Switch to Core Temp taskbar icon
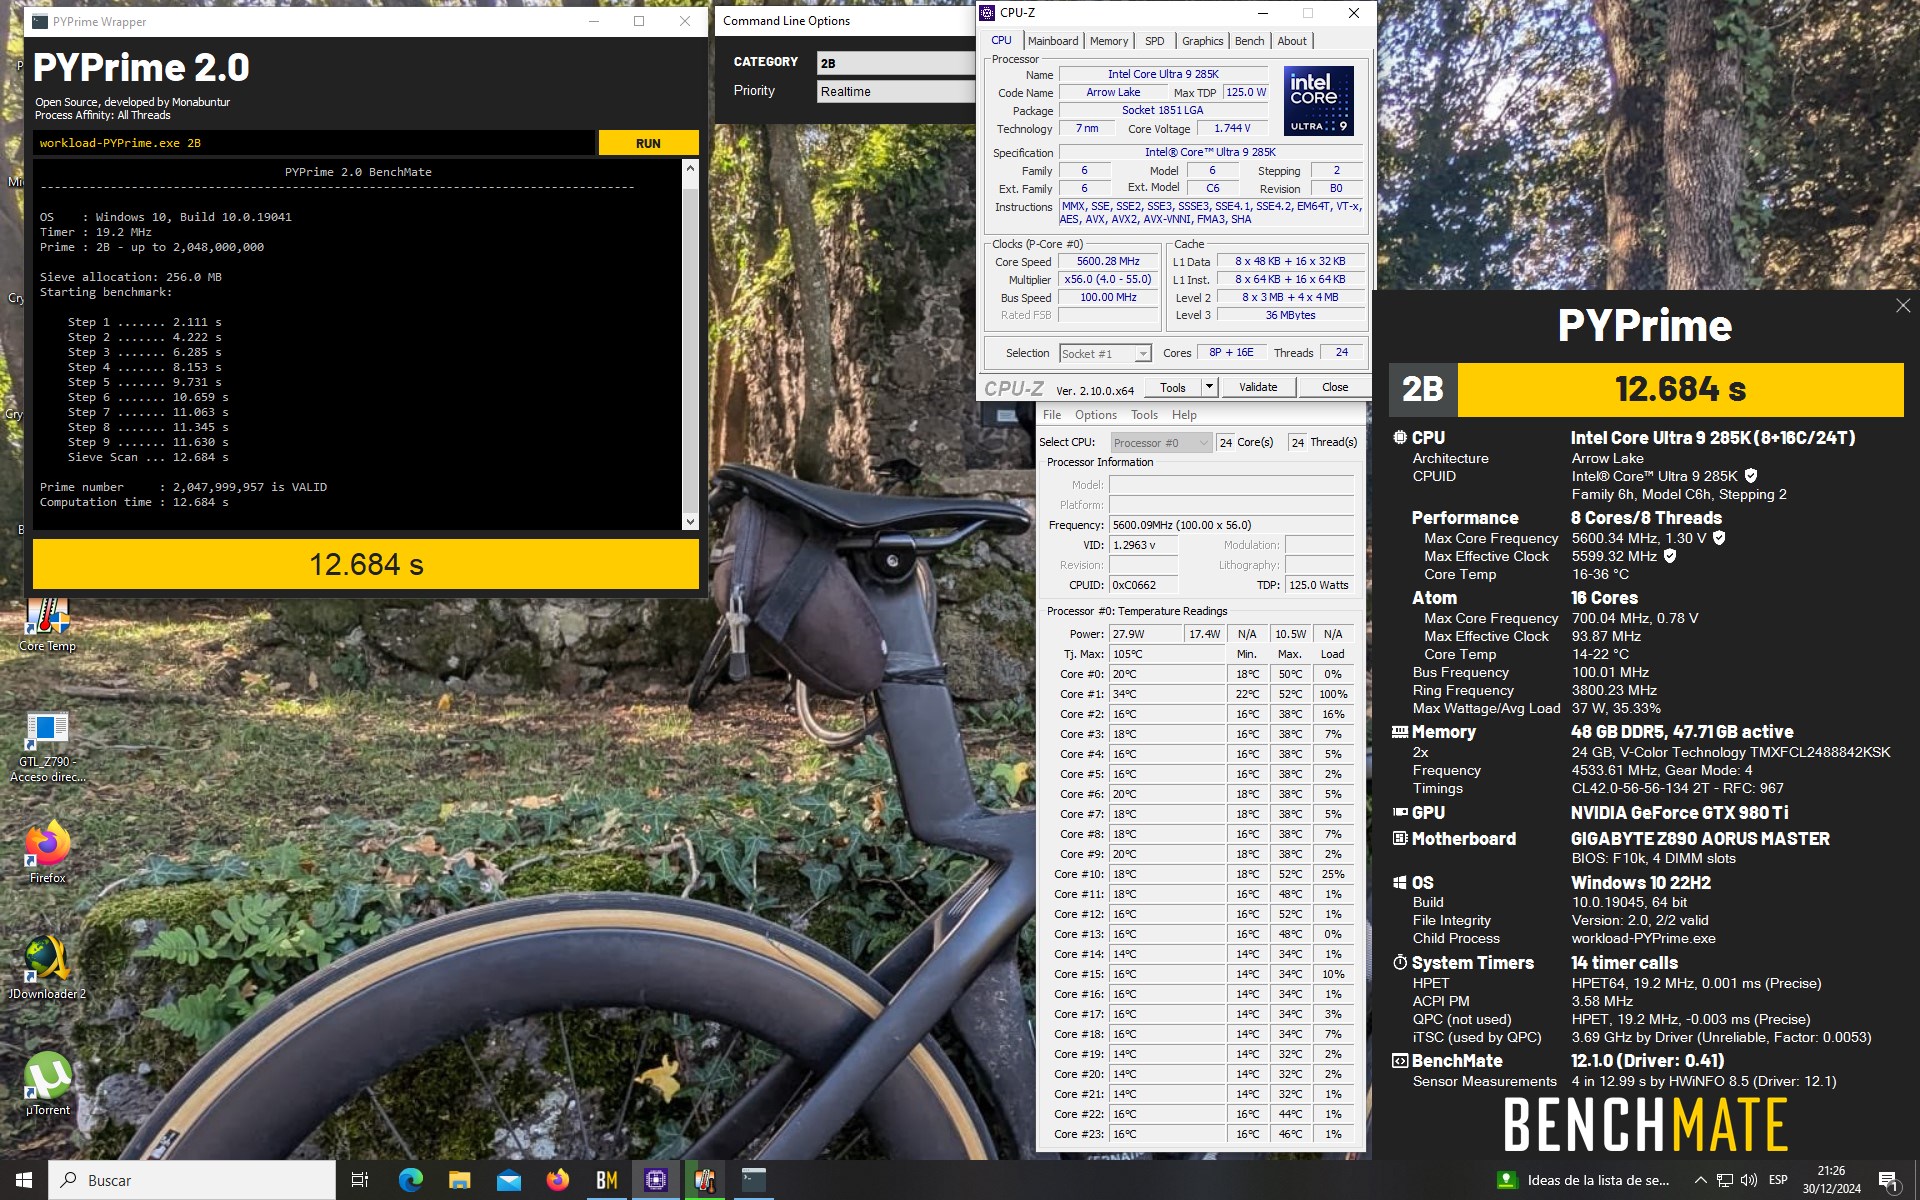 pos(705,1180)
